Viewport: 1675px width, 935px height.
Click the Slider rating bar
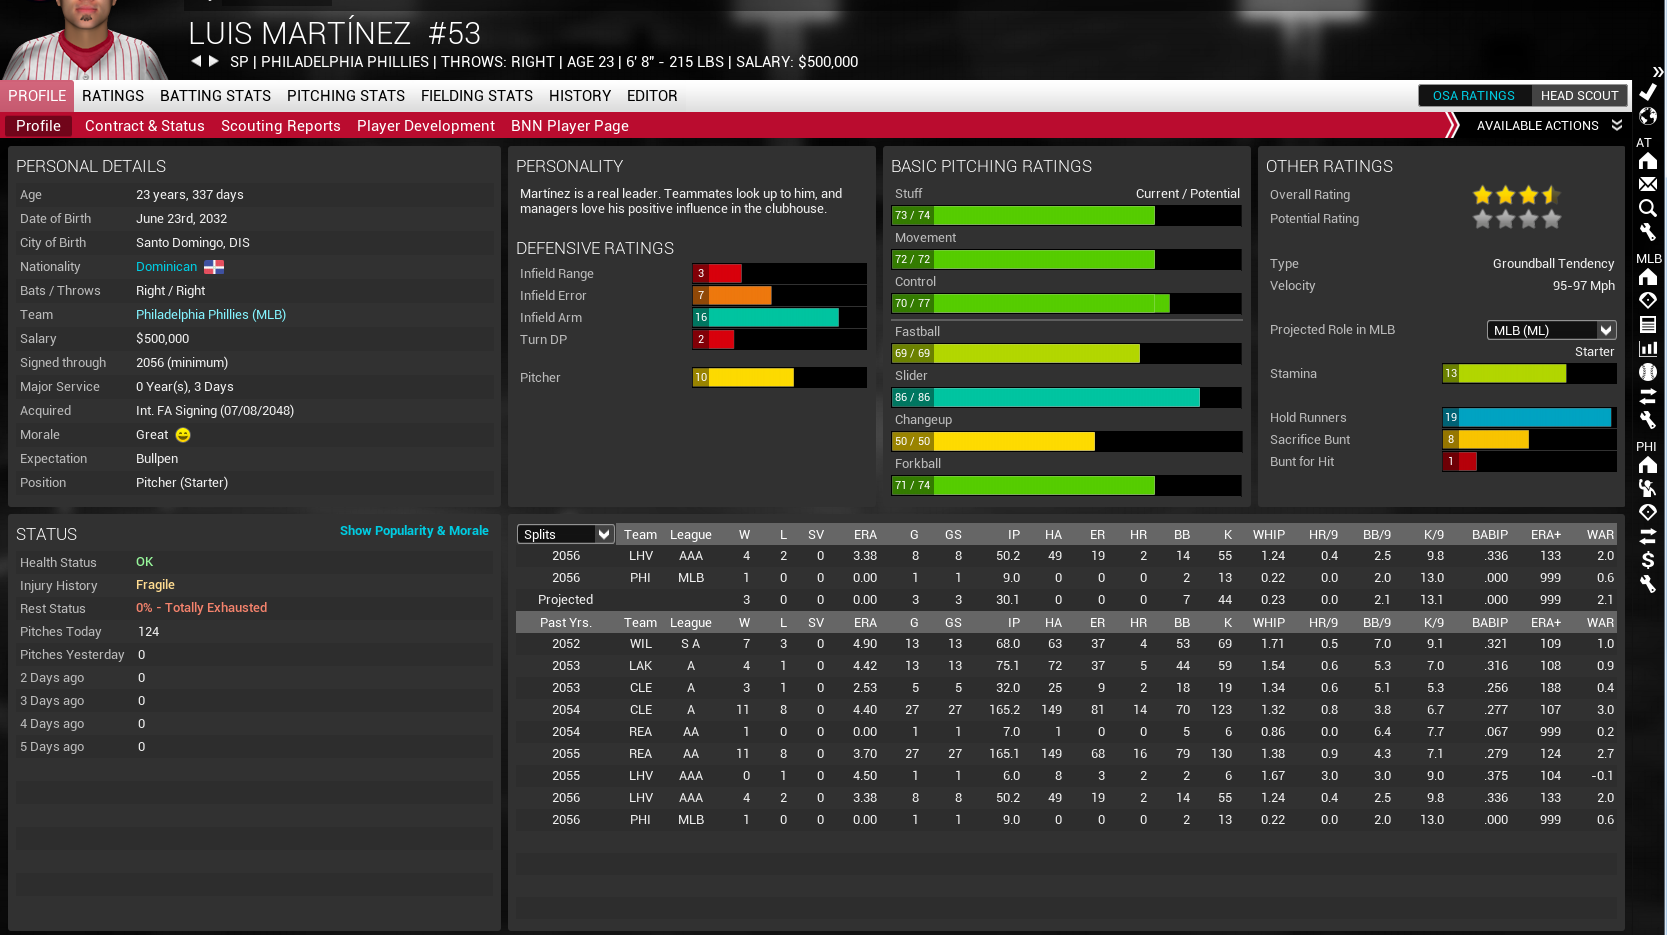(1067, 397)
